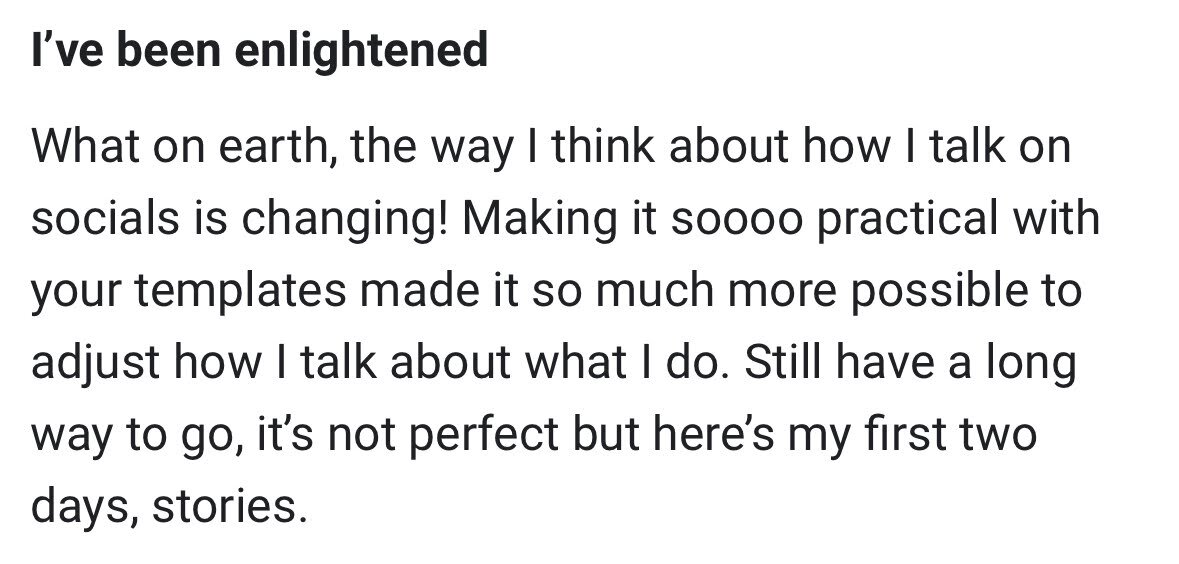Screen dimensions: 1179x564
Task: Click the final word "stories."
Action: 229,507
